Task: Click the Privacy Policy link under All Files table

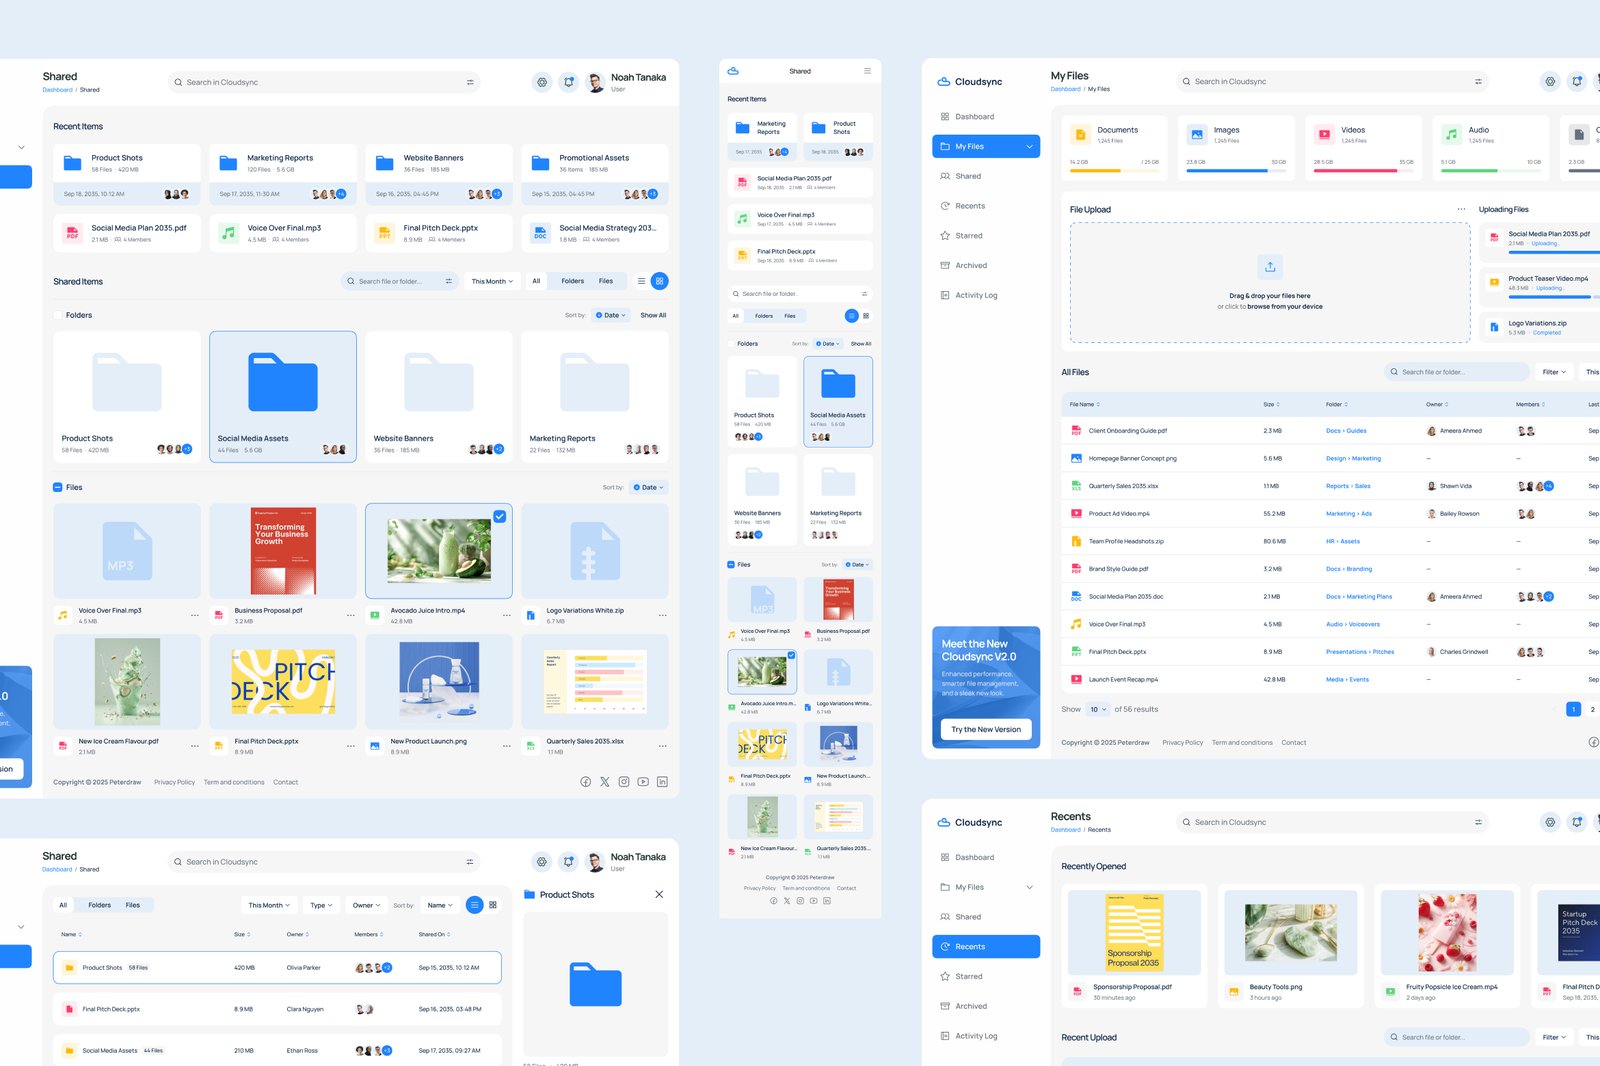Action: tap(1182, 743)
